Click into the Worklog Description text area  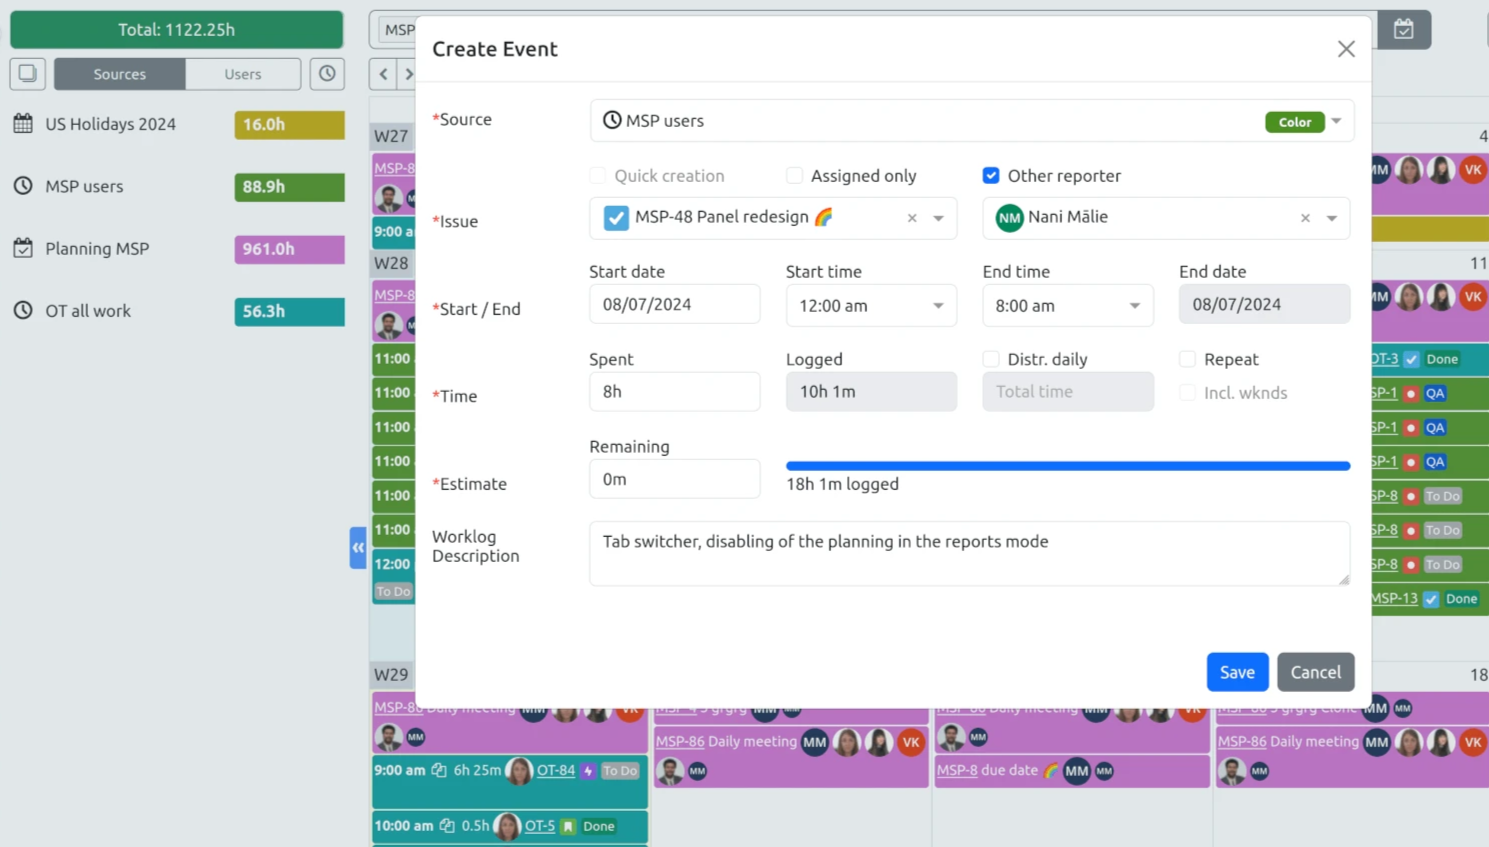(x=970, y=553)
